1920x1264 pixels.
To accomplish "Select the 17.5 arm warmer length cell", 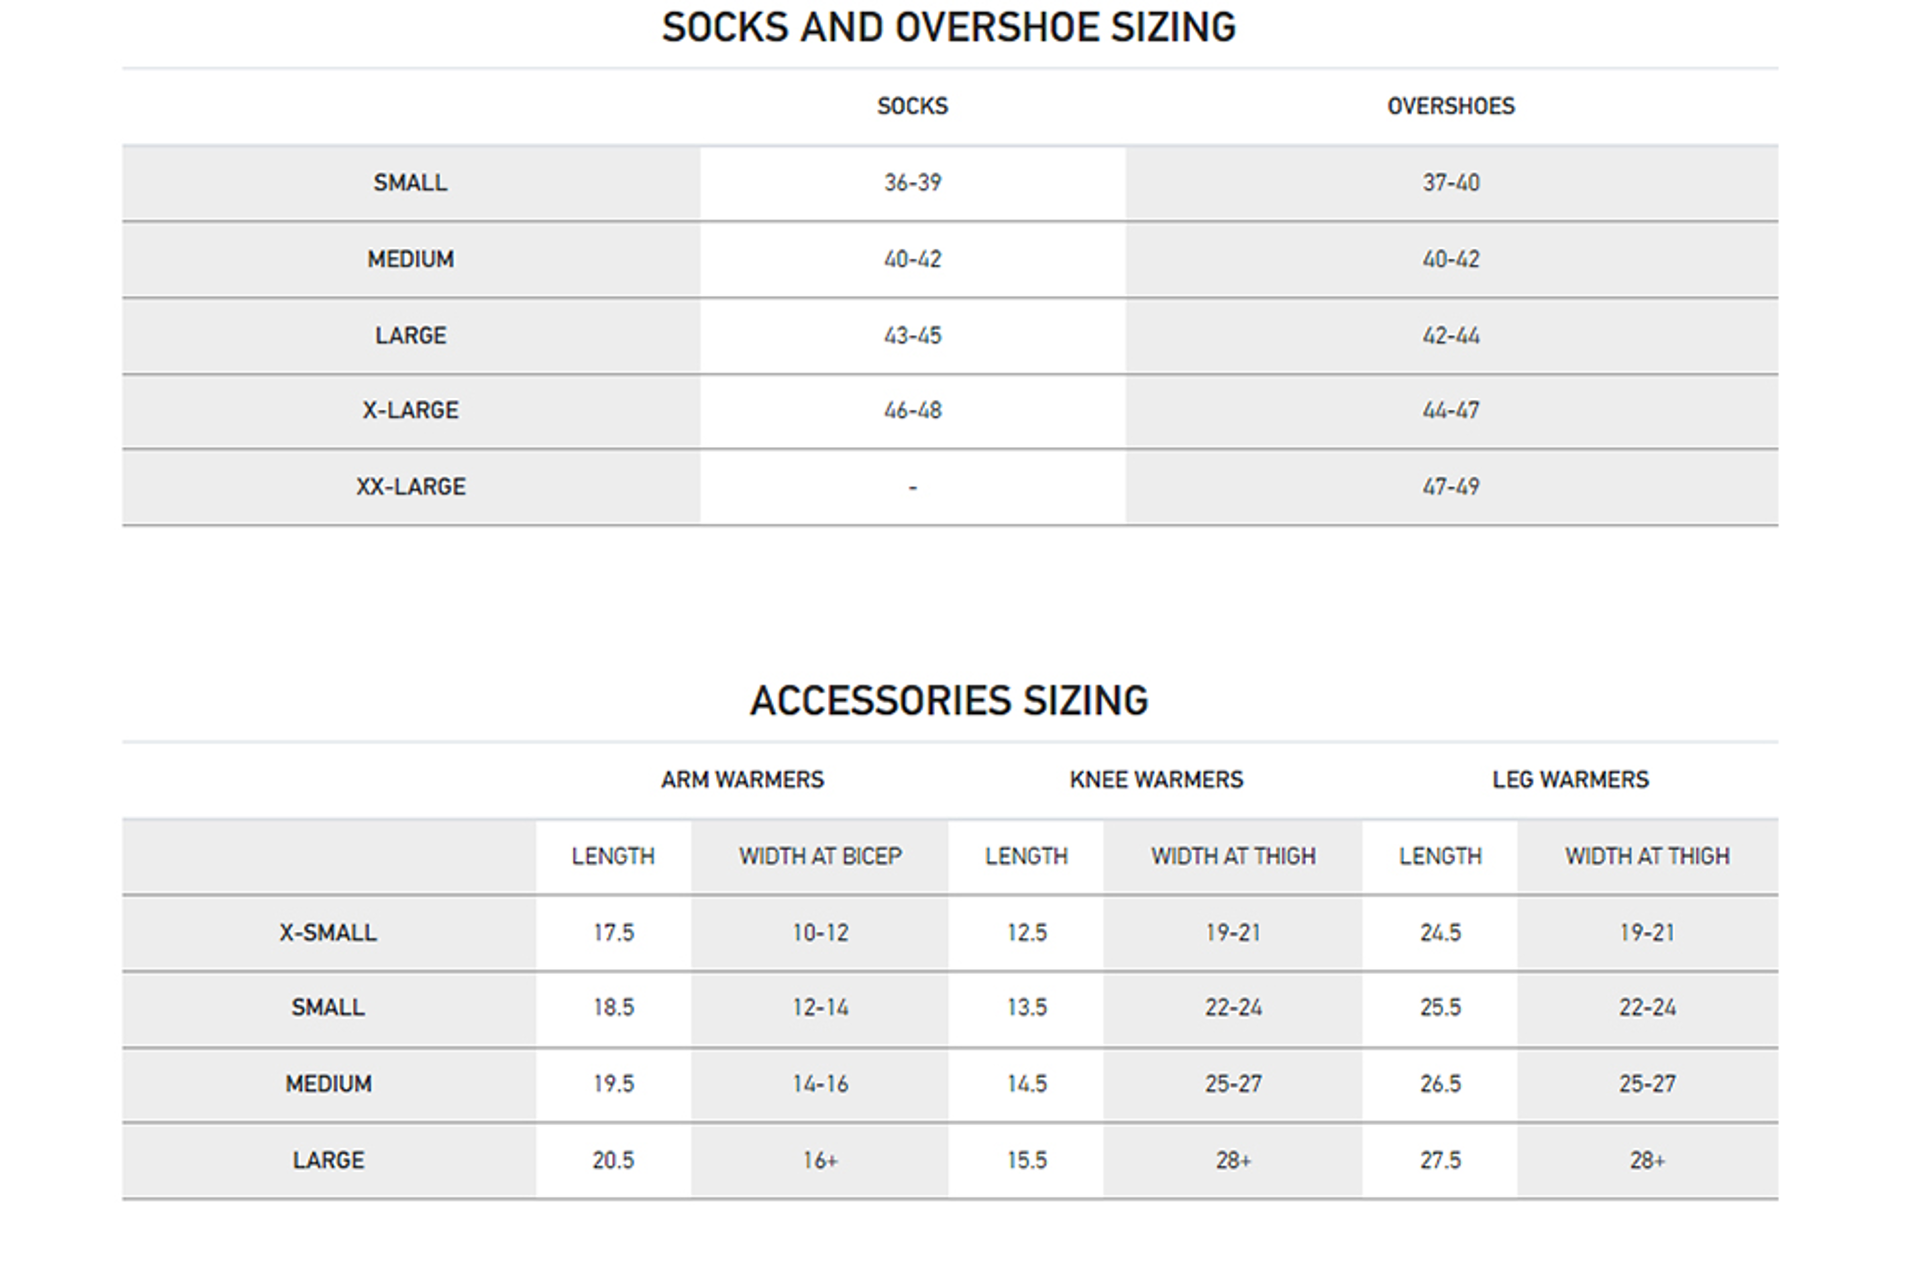I will (613, 933).
